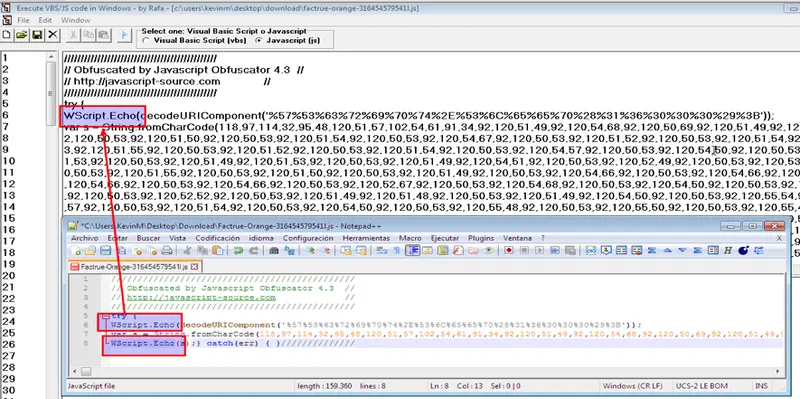
Task: Open Window menu in Execute VBS/JS window
Action: (76, 20)
